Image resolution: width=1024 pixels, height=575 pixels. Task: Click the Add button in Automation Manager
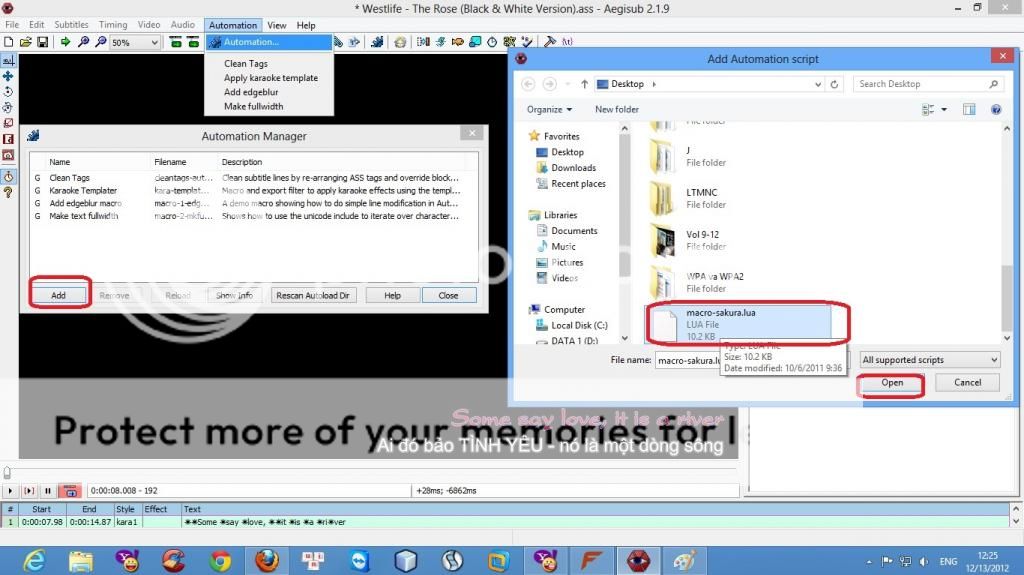[59, 295]
